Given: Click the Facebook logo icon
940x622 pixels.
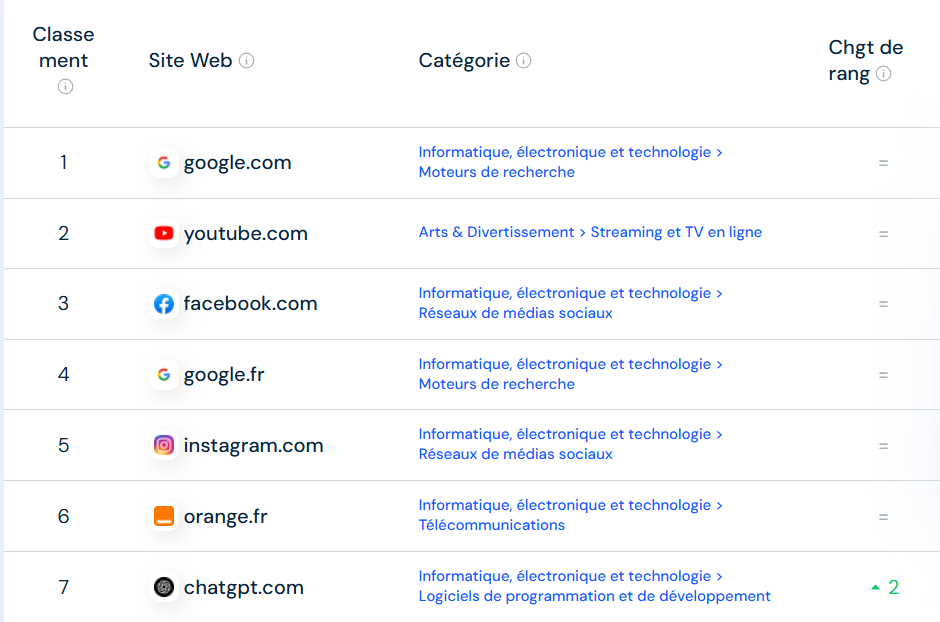Looking at the screenshot, I should [x=164, y=304].
